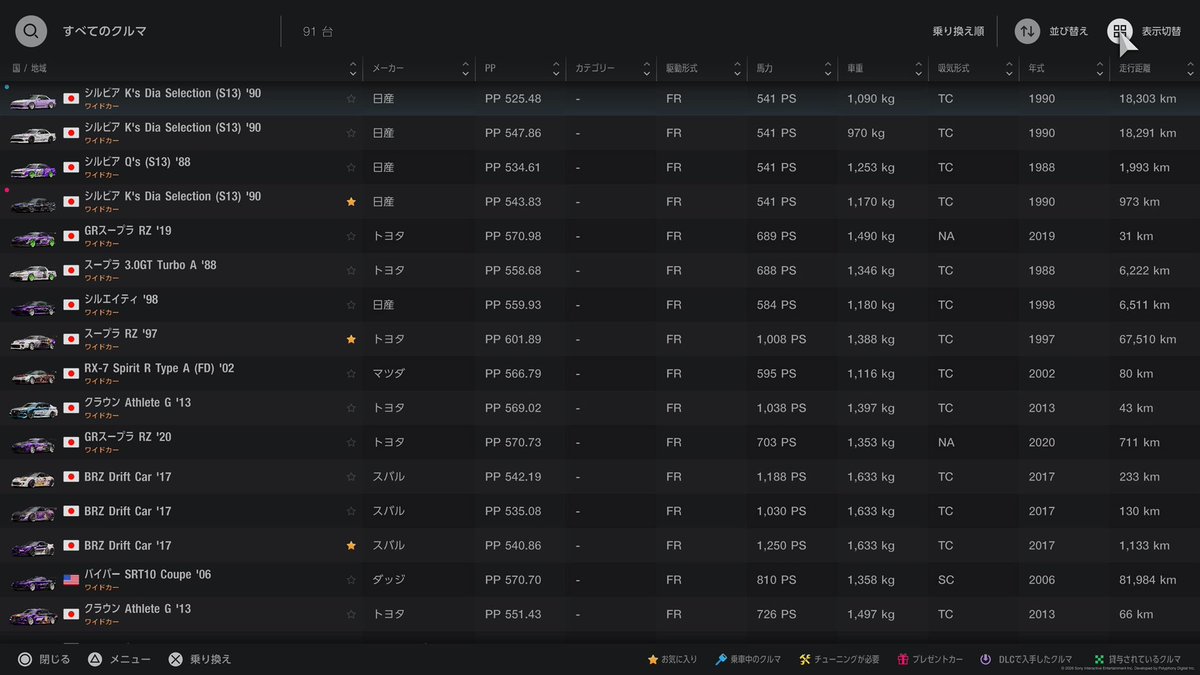Unfavorite the シルビア K's with PP 543.83

pyautogui.click(x=351, y=202)
